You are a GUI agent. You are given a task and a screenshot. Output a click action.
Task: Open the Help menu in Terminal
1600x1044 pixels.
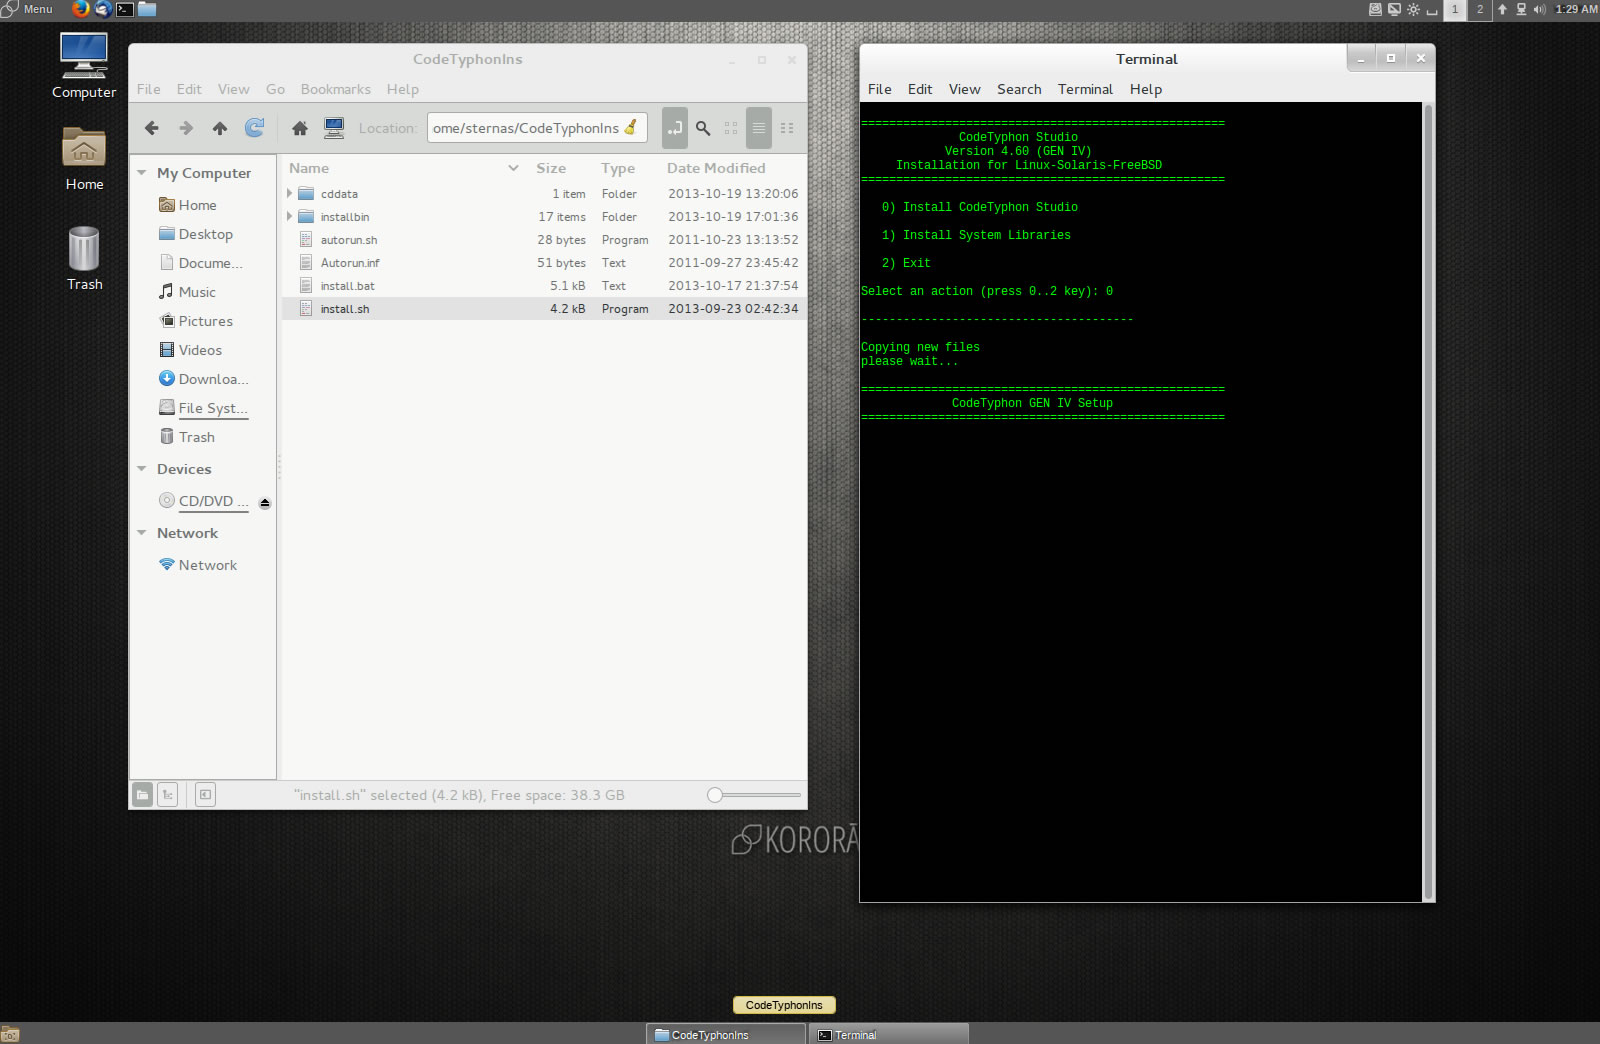1146,89
